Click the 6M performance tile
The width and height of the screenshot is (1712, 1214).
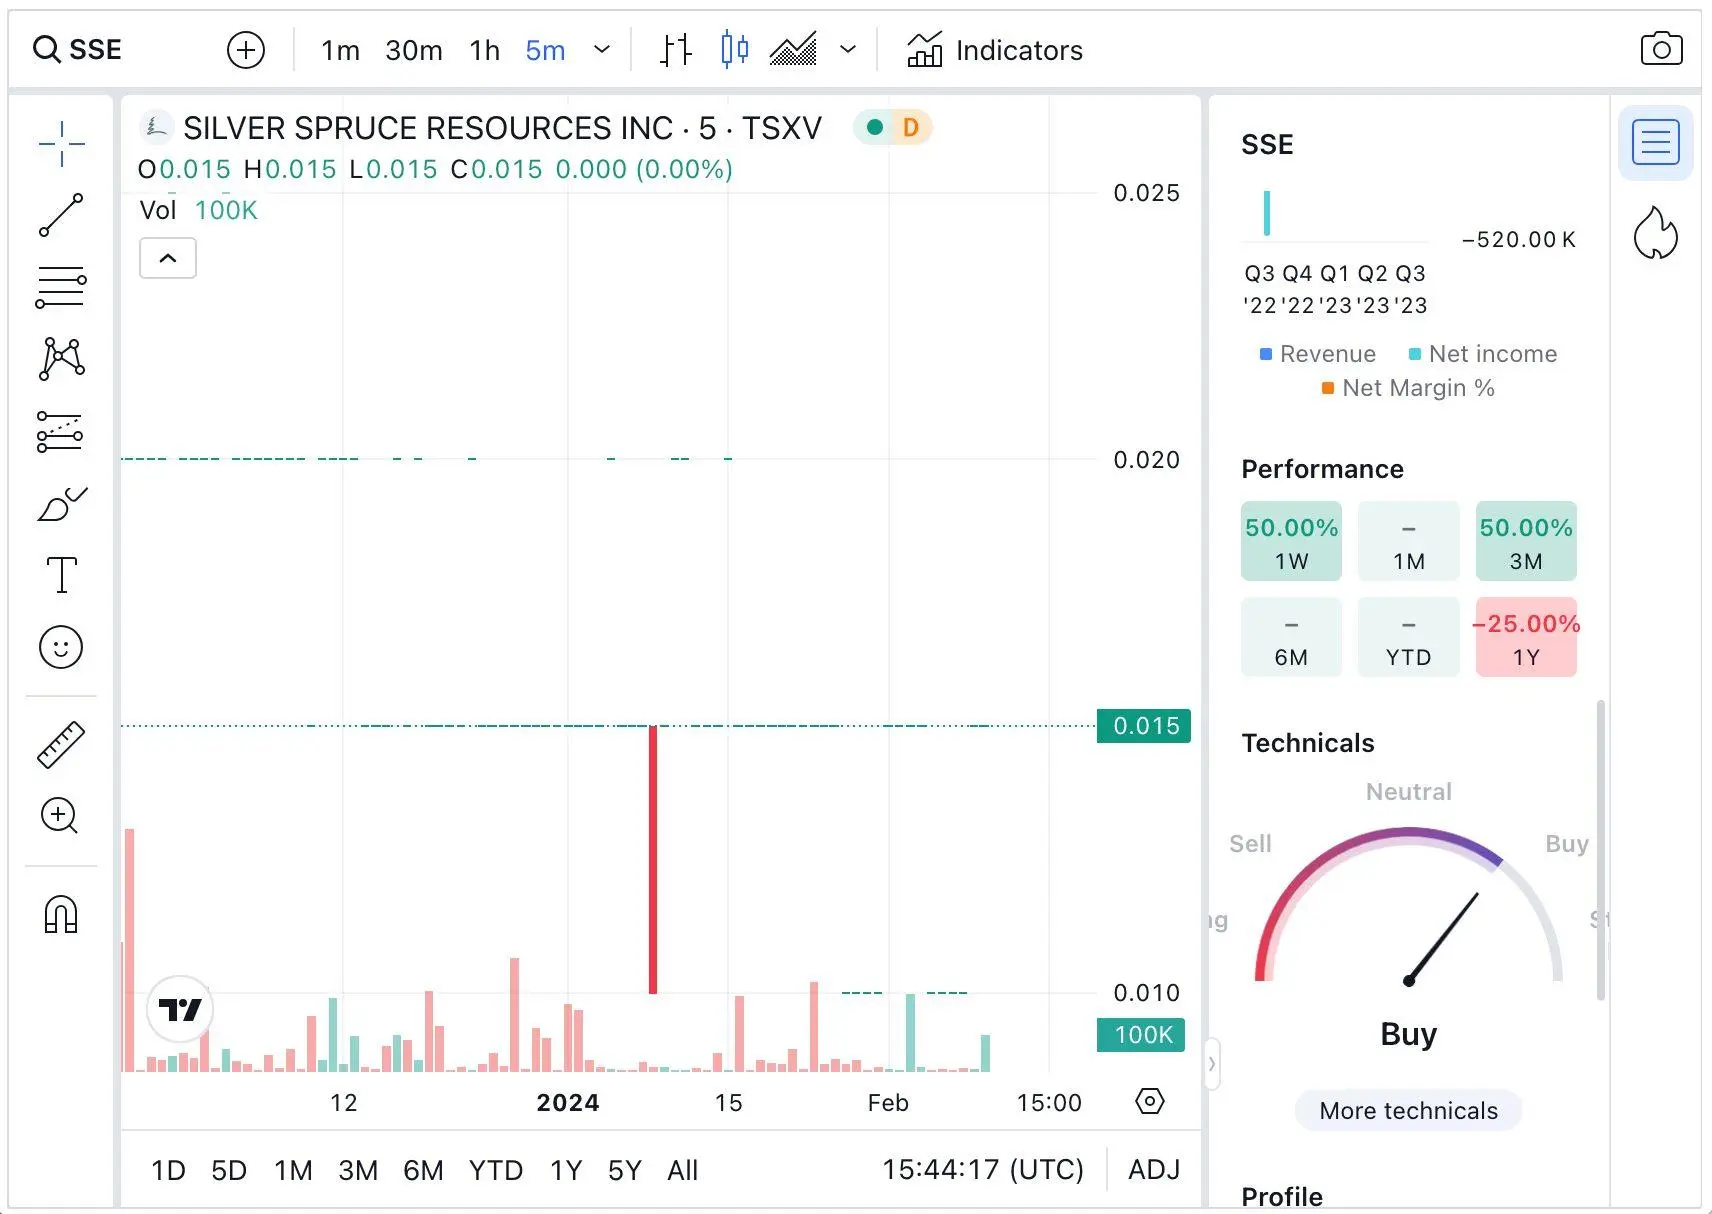coord(1291,637)
